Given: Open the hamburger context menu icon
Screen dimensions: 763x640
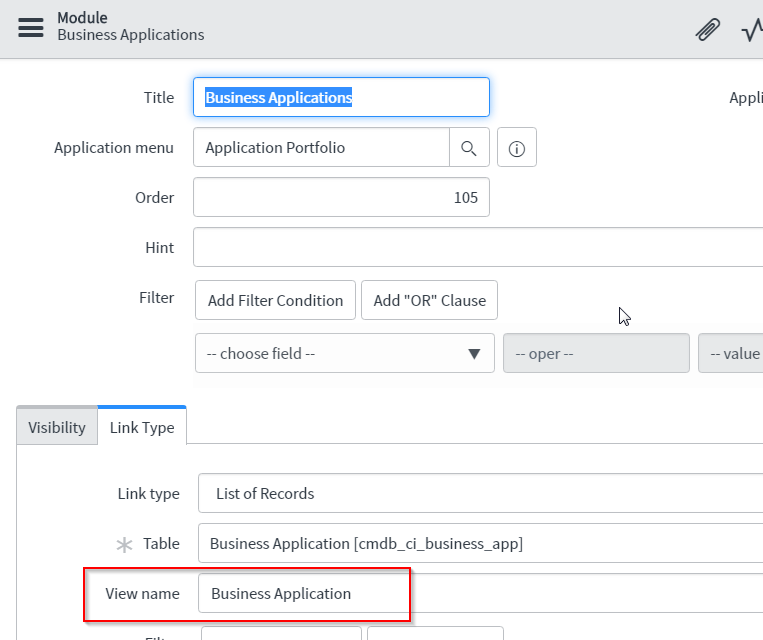Looking at the screenshot, I should pyautogui.click(x=31, y=27).
